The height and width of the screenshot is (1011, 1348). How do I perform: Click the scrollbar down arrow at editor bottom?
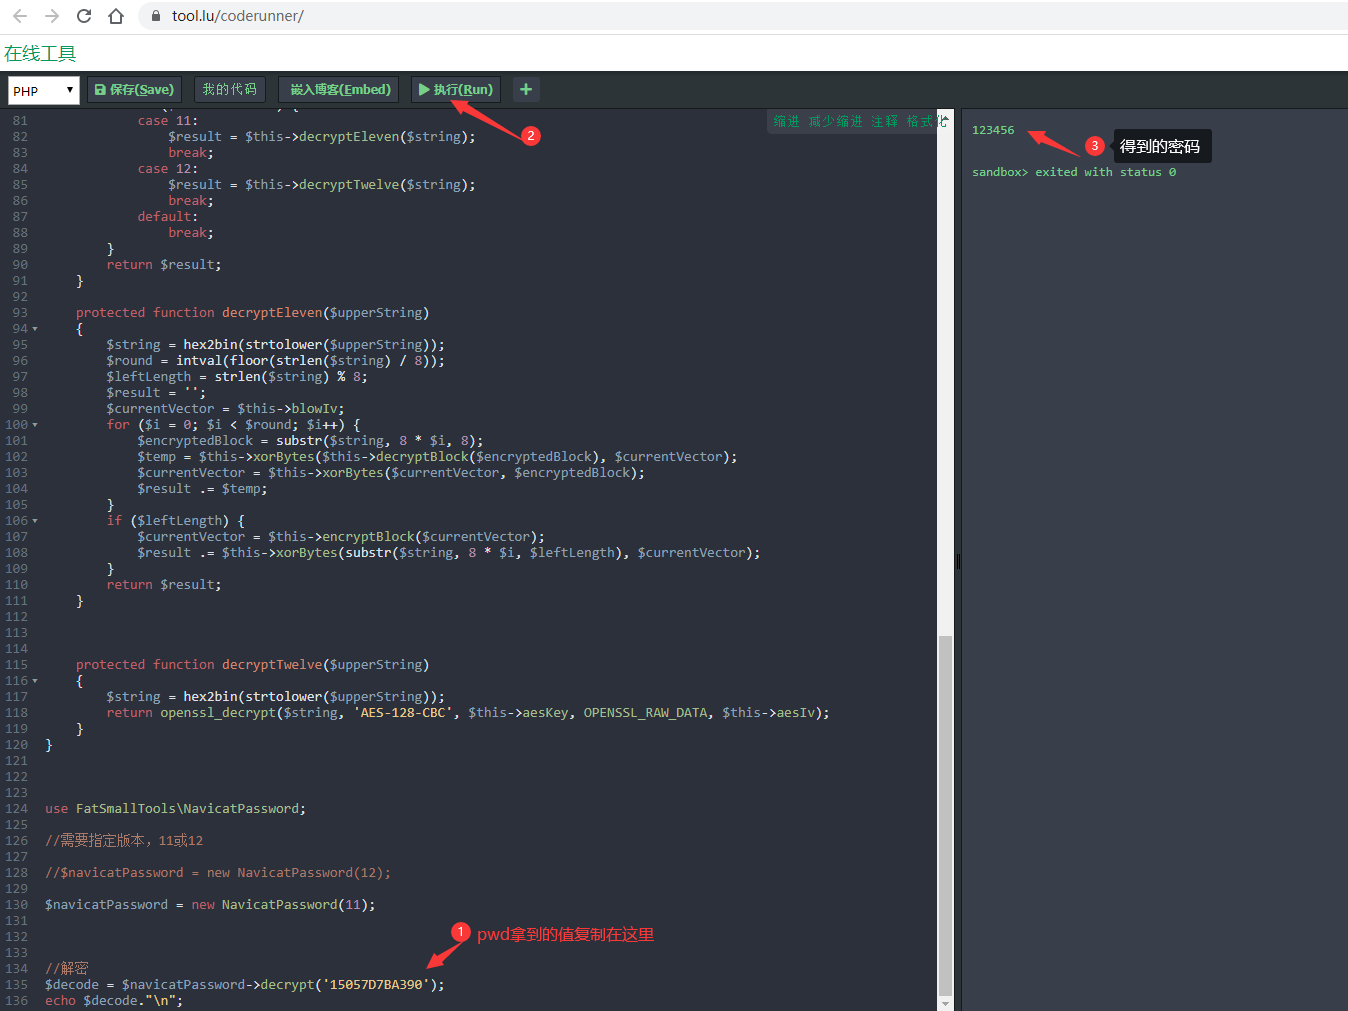[x=945, y=1003]
